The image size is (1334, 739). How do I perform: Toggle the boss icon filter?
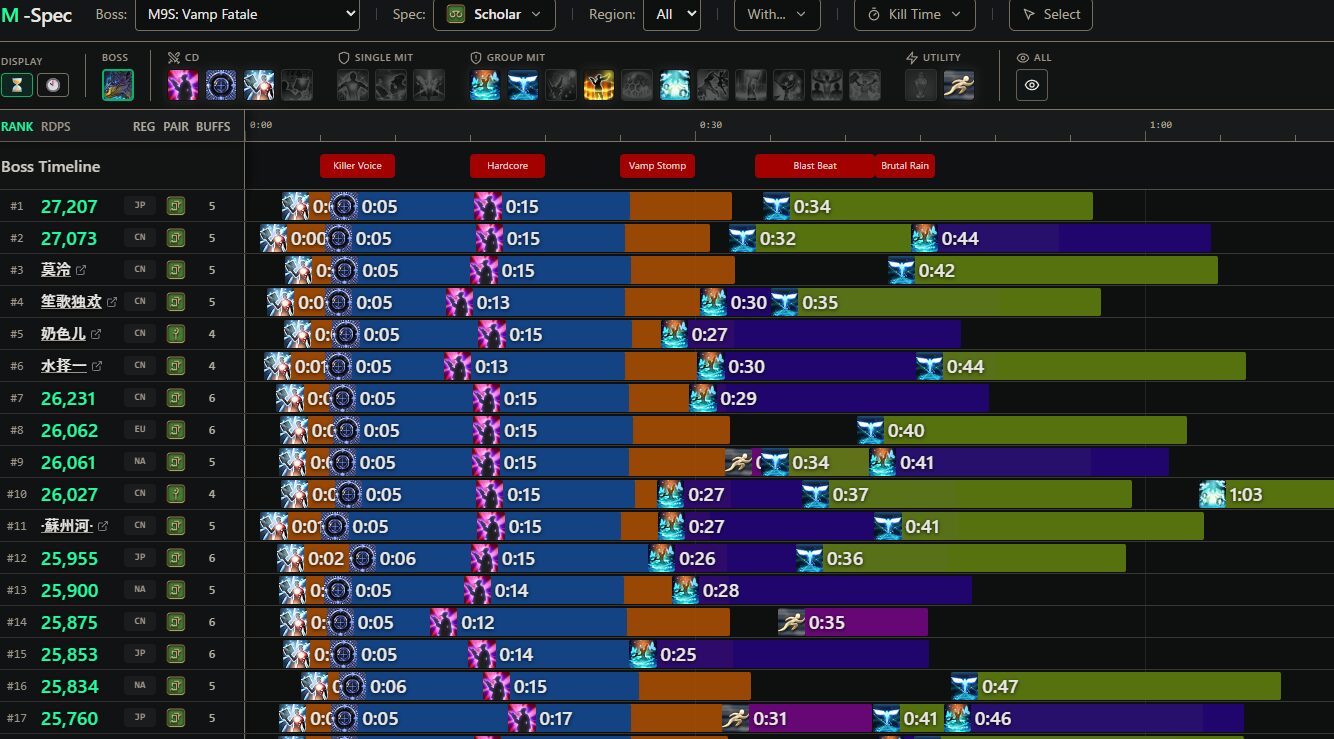pyautogui.click(x=118, y=85)
